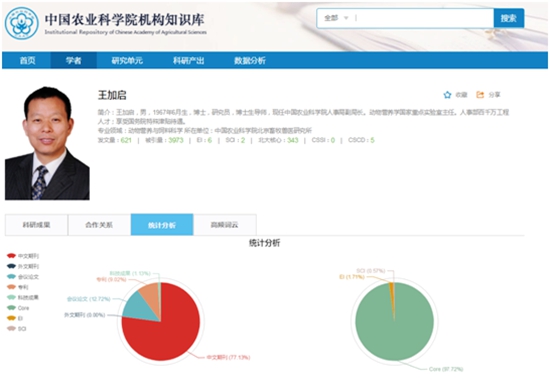This screenshot has width=550, height=389.
Task: Click the 北大核心 count 343
Action: tap(293, 140)
